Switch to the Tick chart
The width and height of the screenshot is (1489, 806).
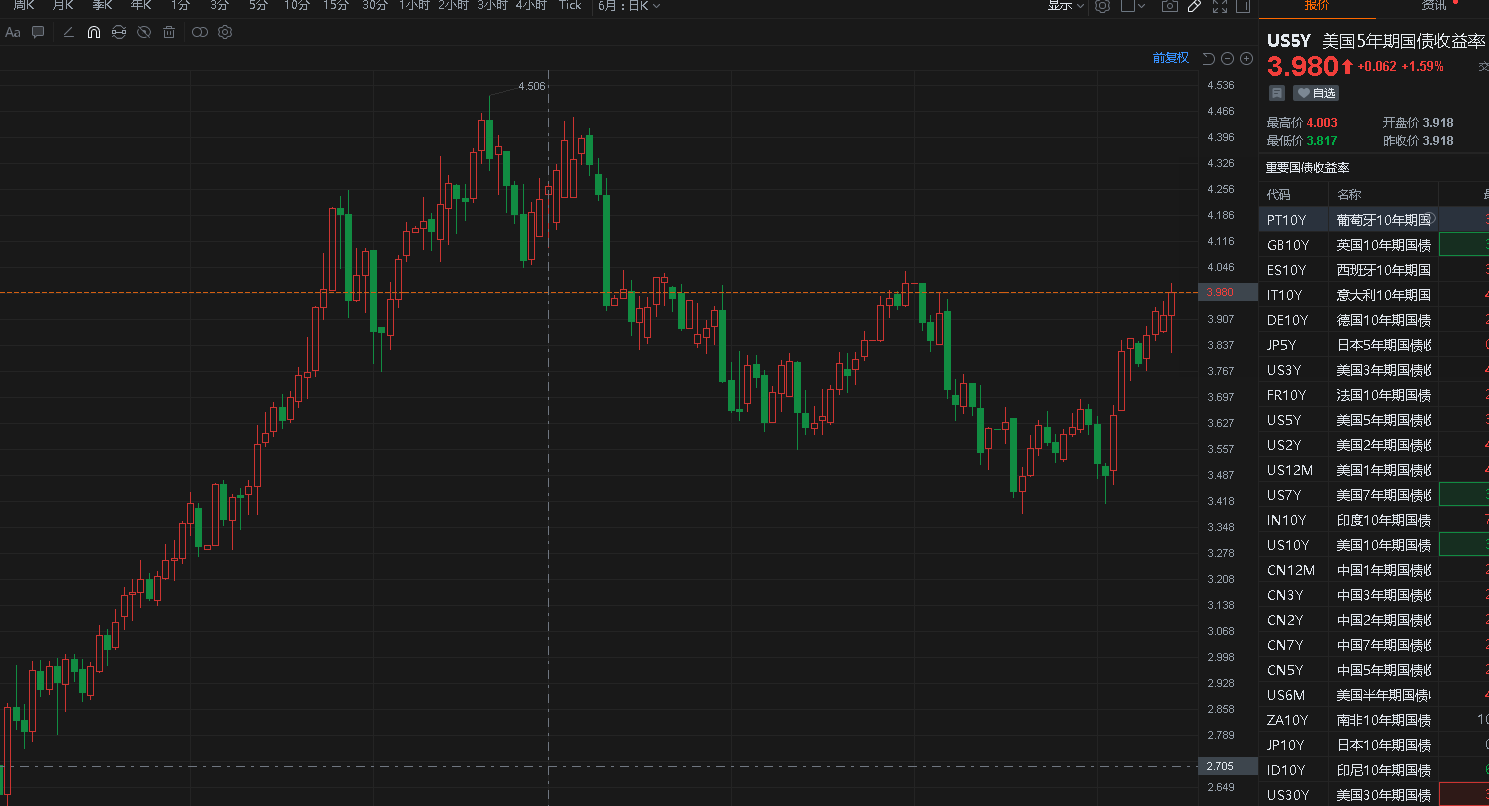coord(570,6)
